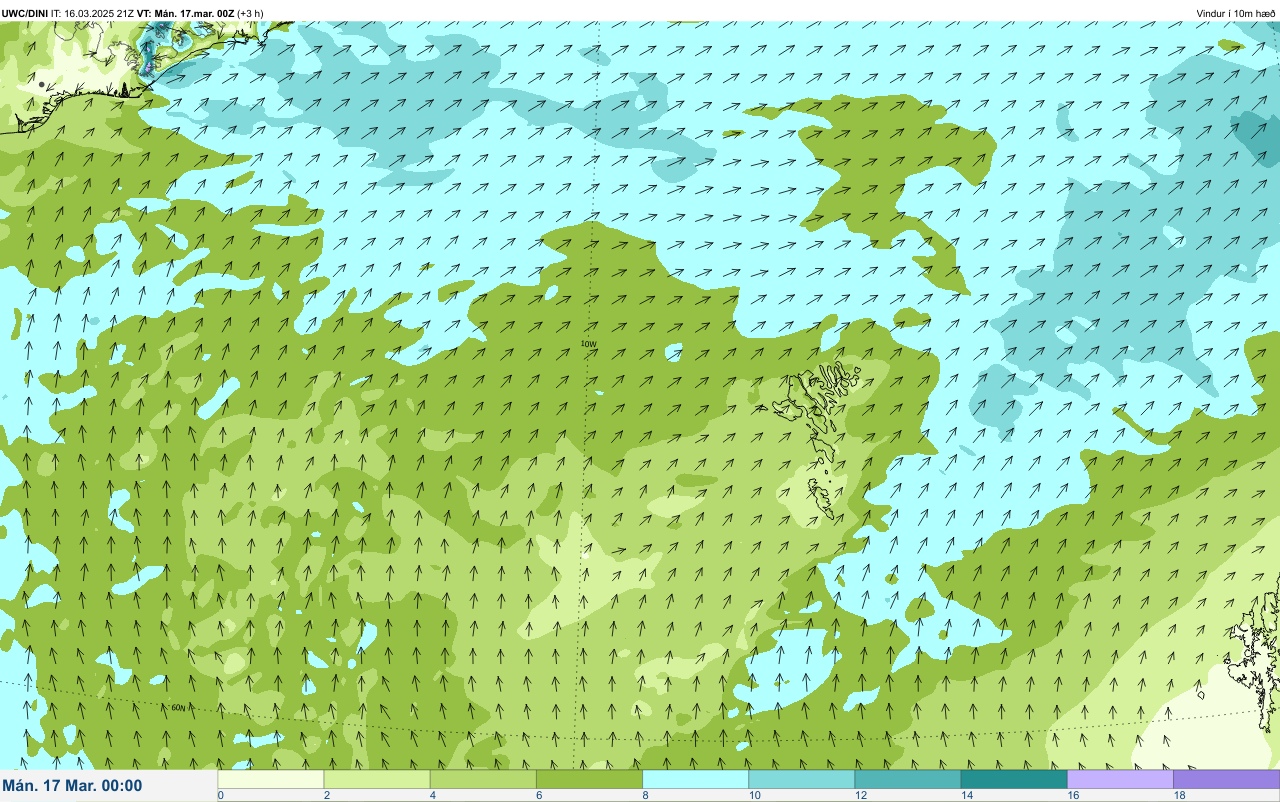This screenshot has width=1280, height=802.
Task: Pick the pale cyan 8–10 legend swatch
Action: coord(695,779)
